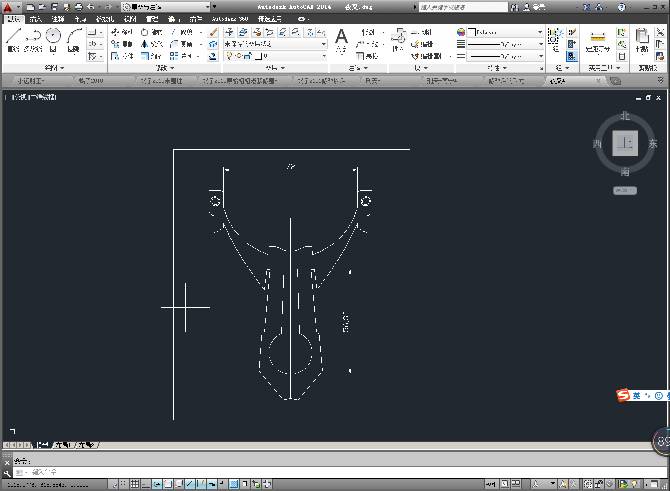This screenshot has width=670, height=491.
Task: Click the Erase tool icon
Action: pos(213,32)
